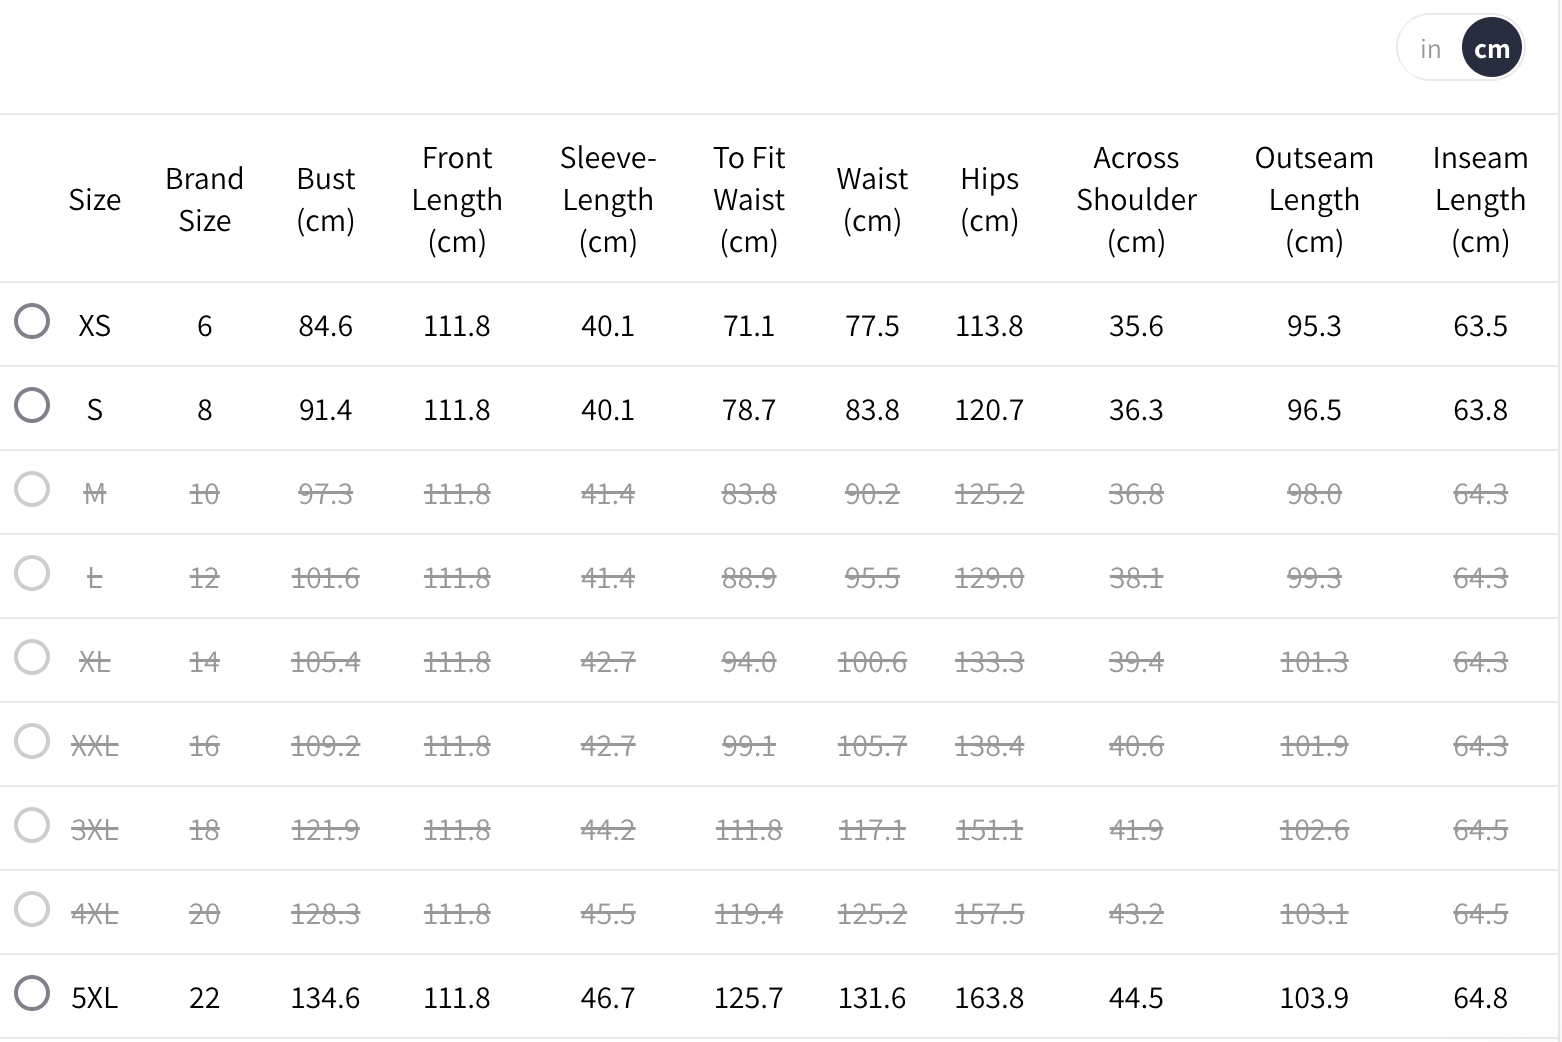The width and height of the screenshot is (1562, 1042).
Task: Switch units to inches
Action: coord(1430,49)
